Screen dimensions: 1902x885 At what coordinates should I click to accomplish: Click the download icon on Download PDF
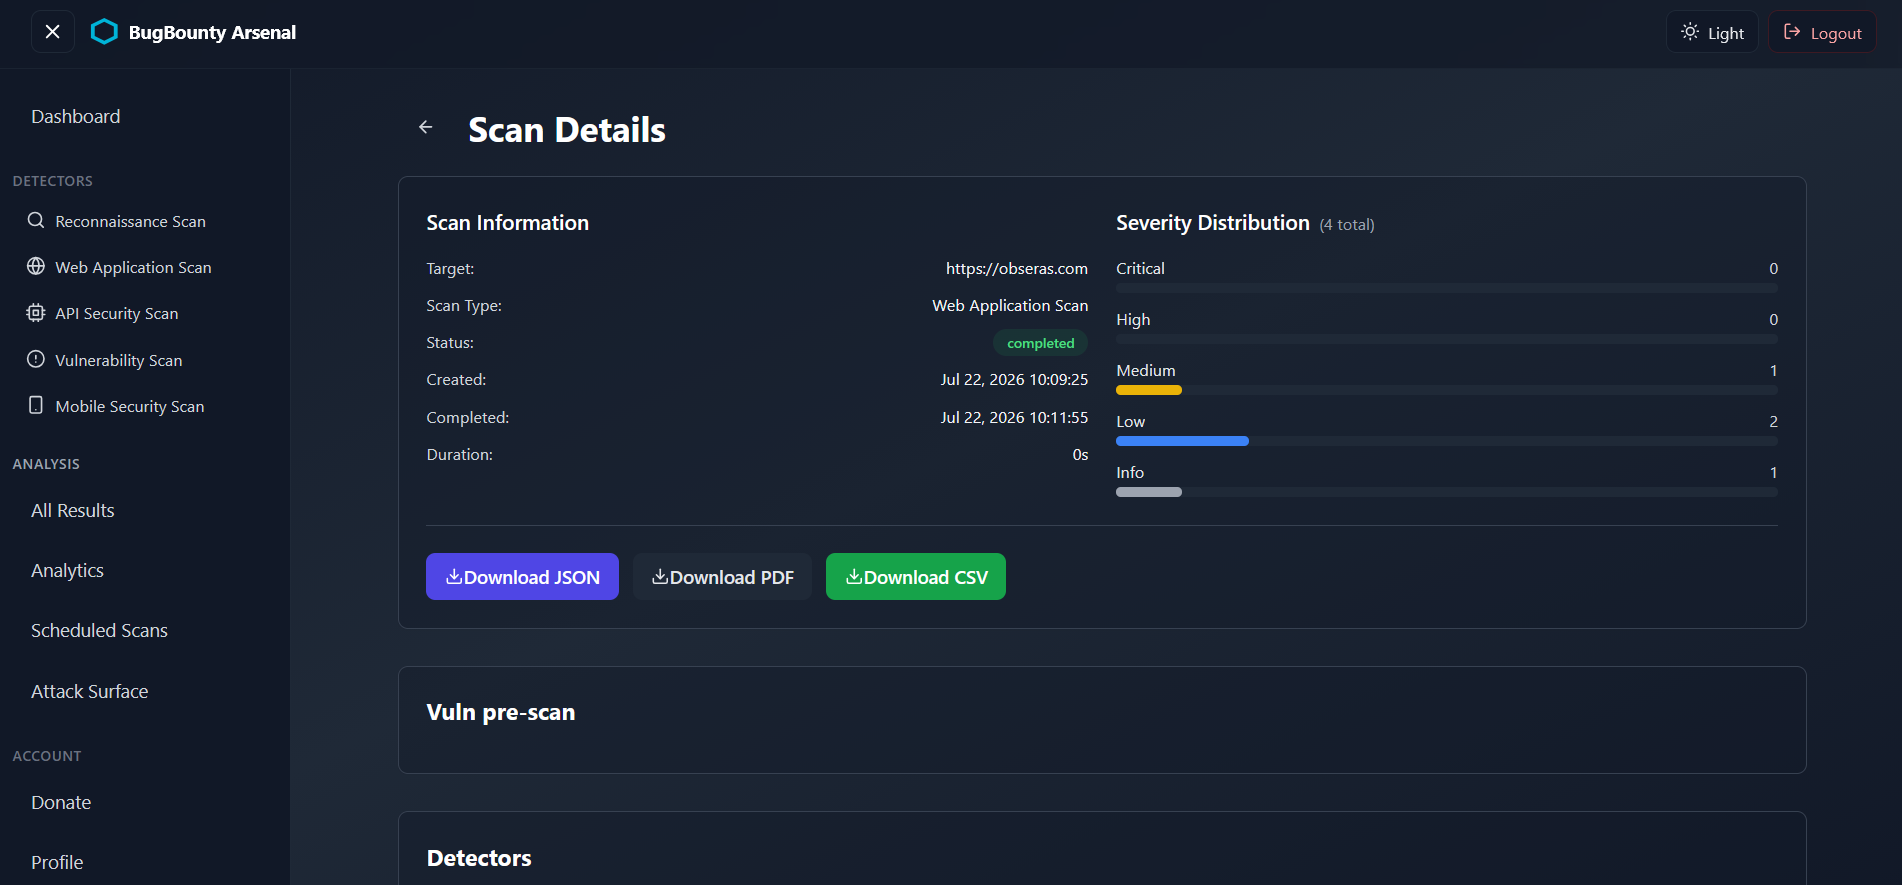(660, 576)
